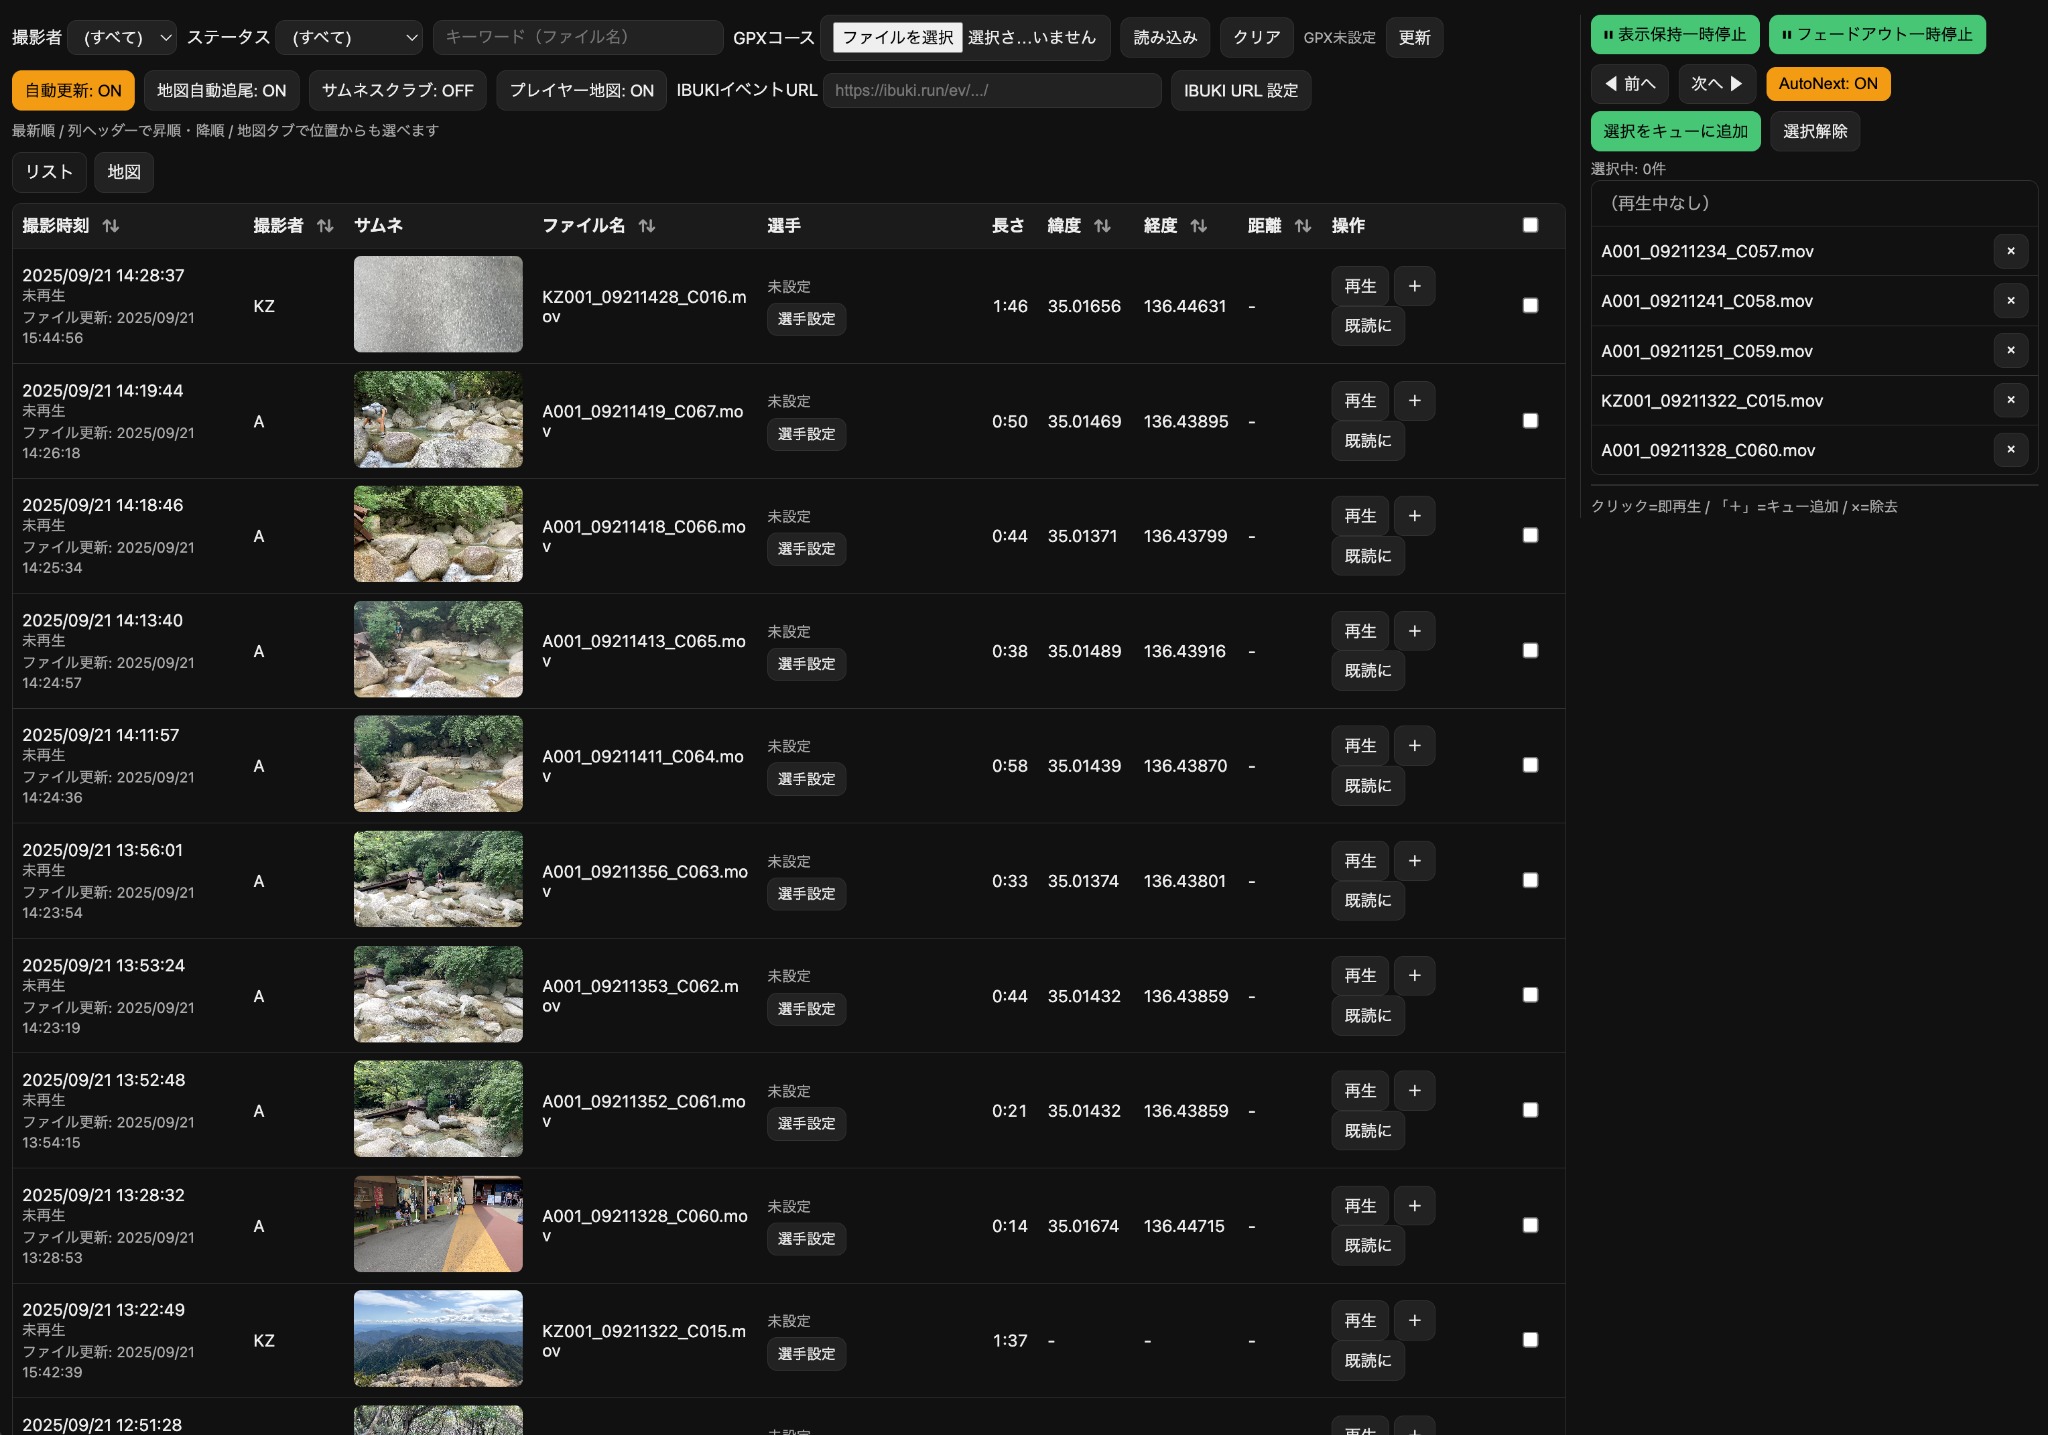Screen dimensions: 2048x1435
Task: Open the 撮影者 filter dropdown
Action: (122, 38)
